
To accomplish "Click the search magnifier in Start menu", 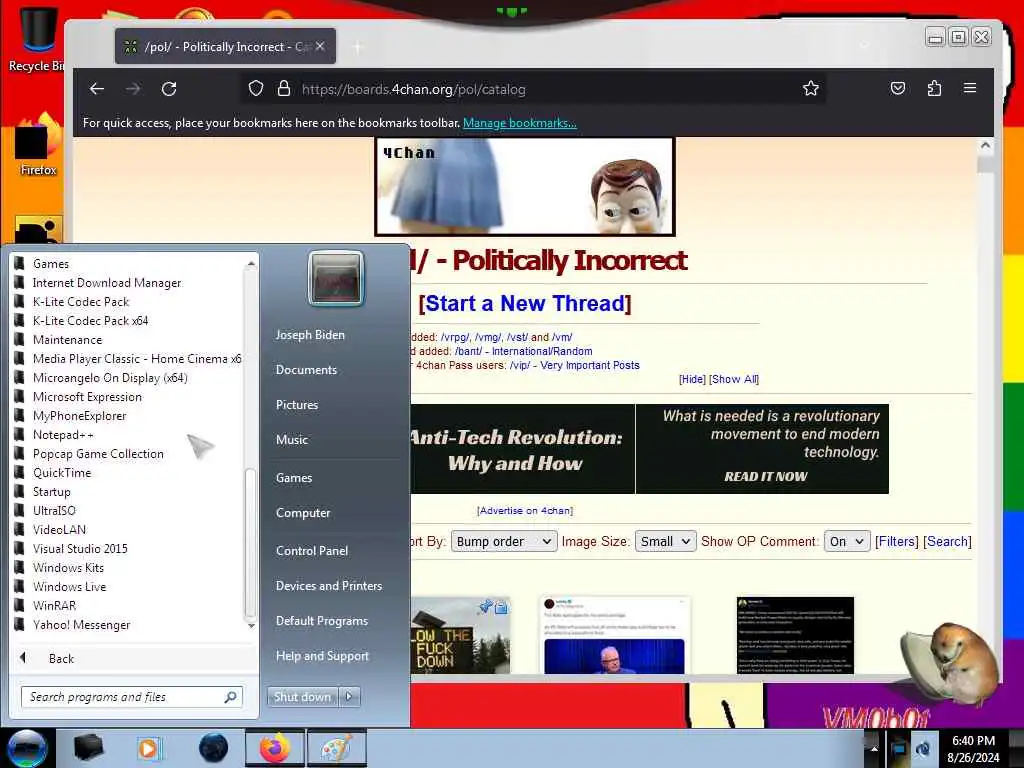I will (230, 697).
